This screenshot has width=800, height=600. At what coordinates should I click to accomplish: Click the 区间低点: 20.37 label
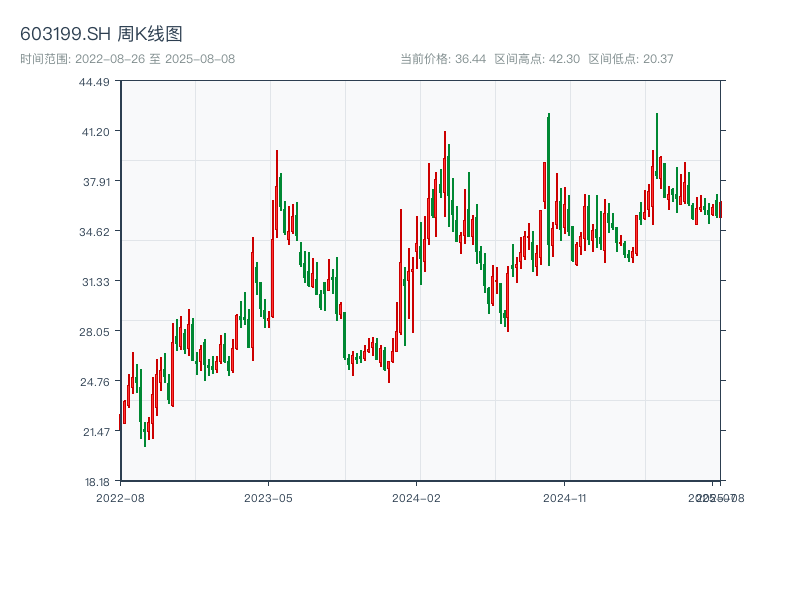[631, 59]
